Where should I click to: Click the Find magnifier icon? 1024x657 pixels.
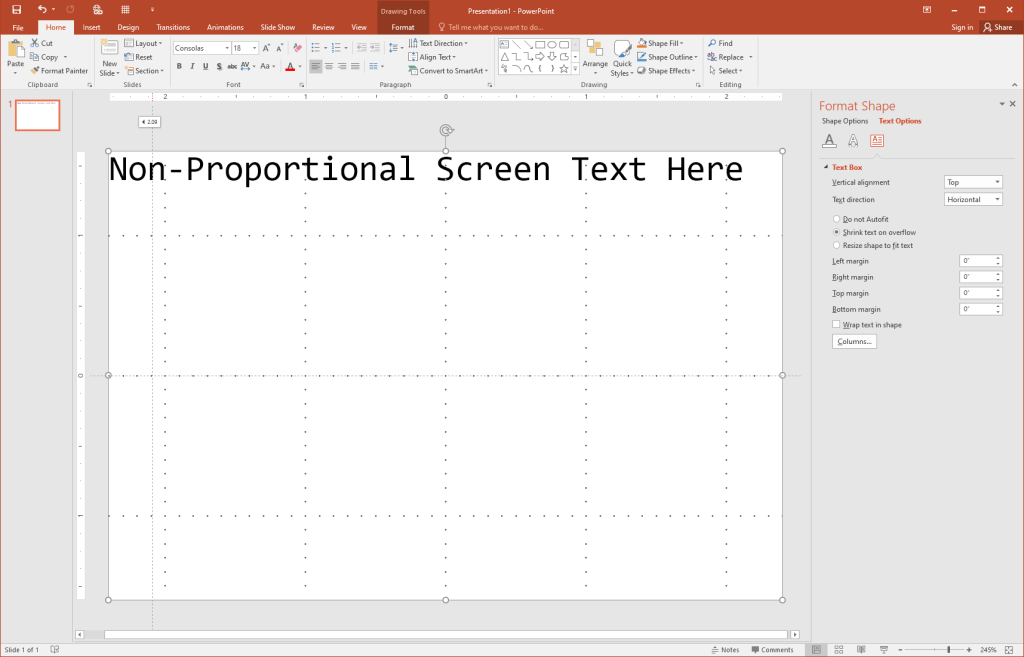click(x=711, y=44)
